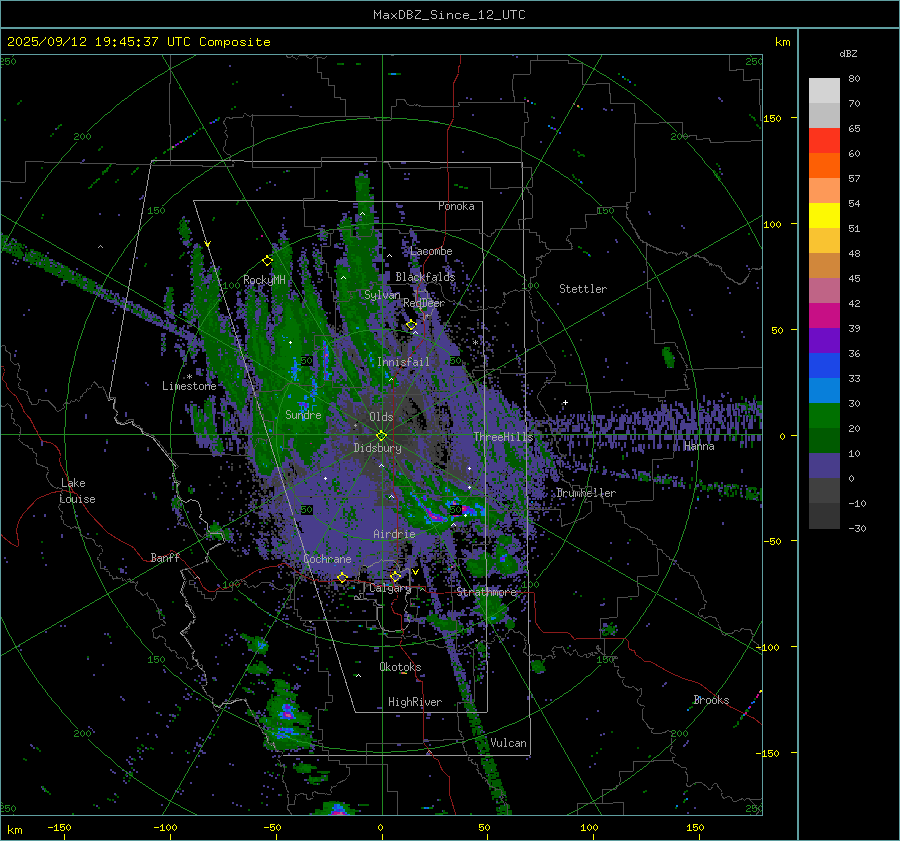Click the yellow diamond marker near RockyMH
This screenshot has width=900, height=841.
pyautogui.click(x=267, y=261)
